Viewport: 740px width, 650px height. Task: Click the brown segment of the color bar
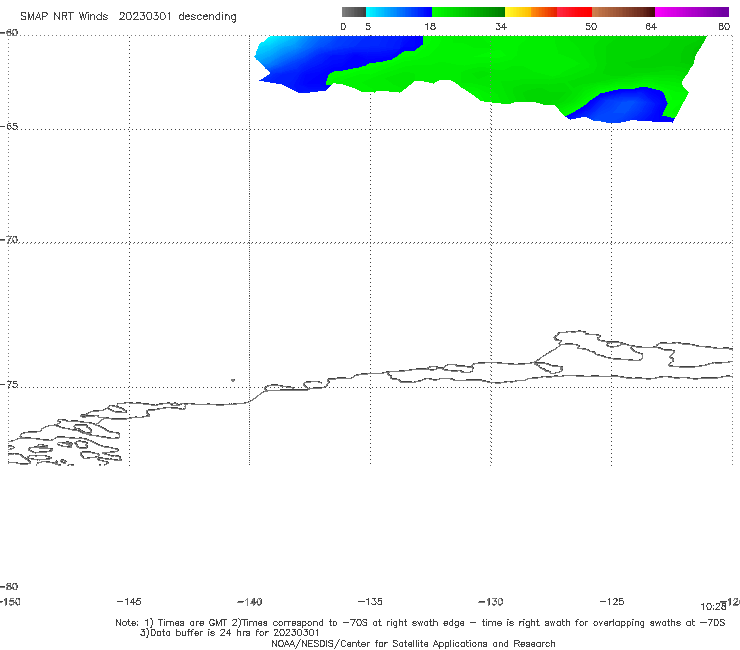[623, 12]
